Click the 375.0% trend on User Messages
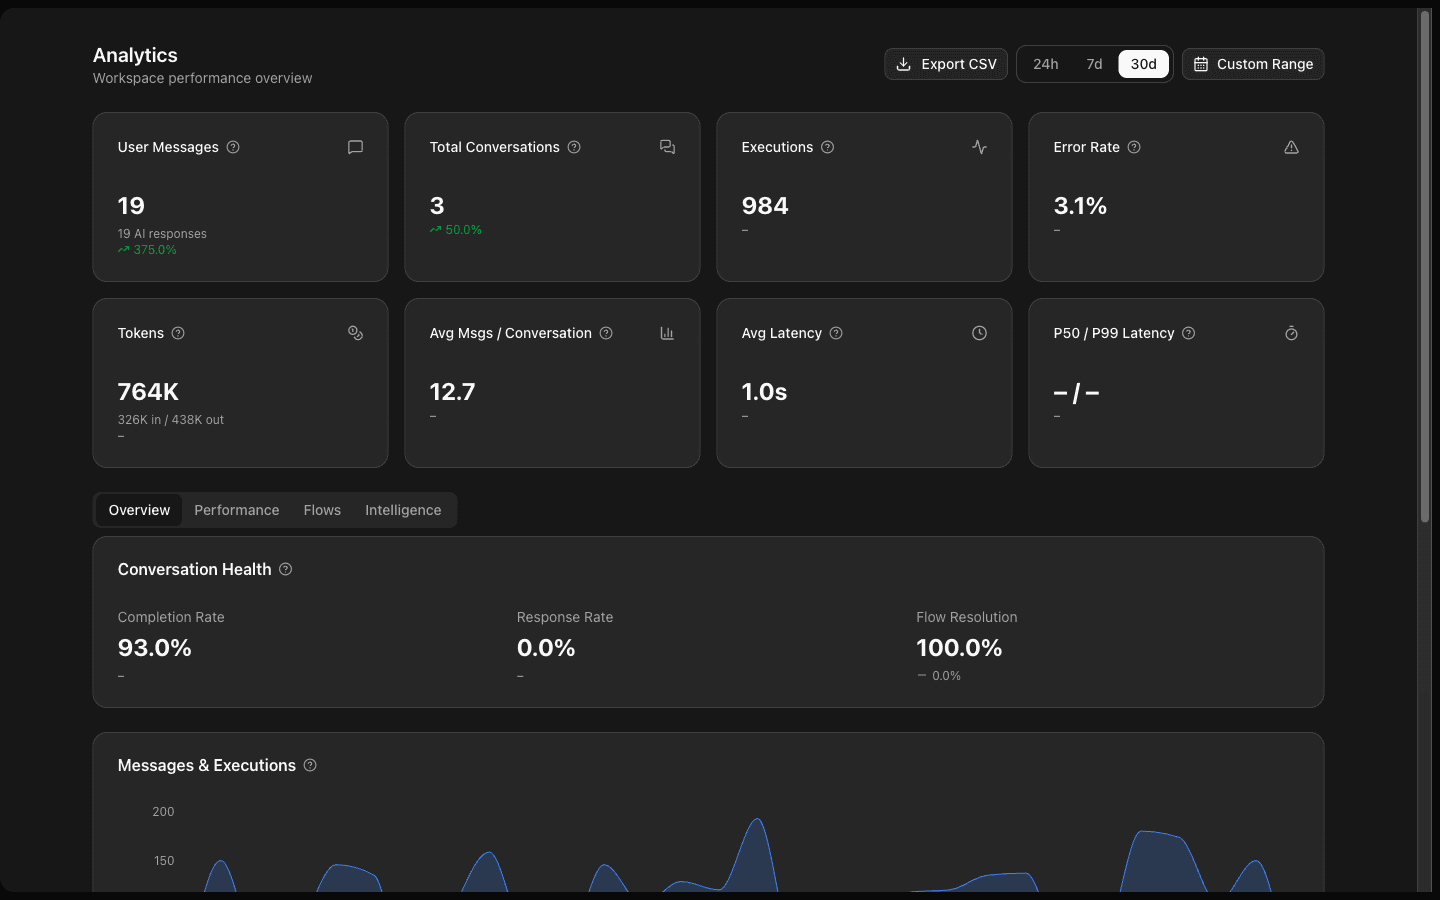 (x=147, y=250)
